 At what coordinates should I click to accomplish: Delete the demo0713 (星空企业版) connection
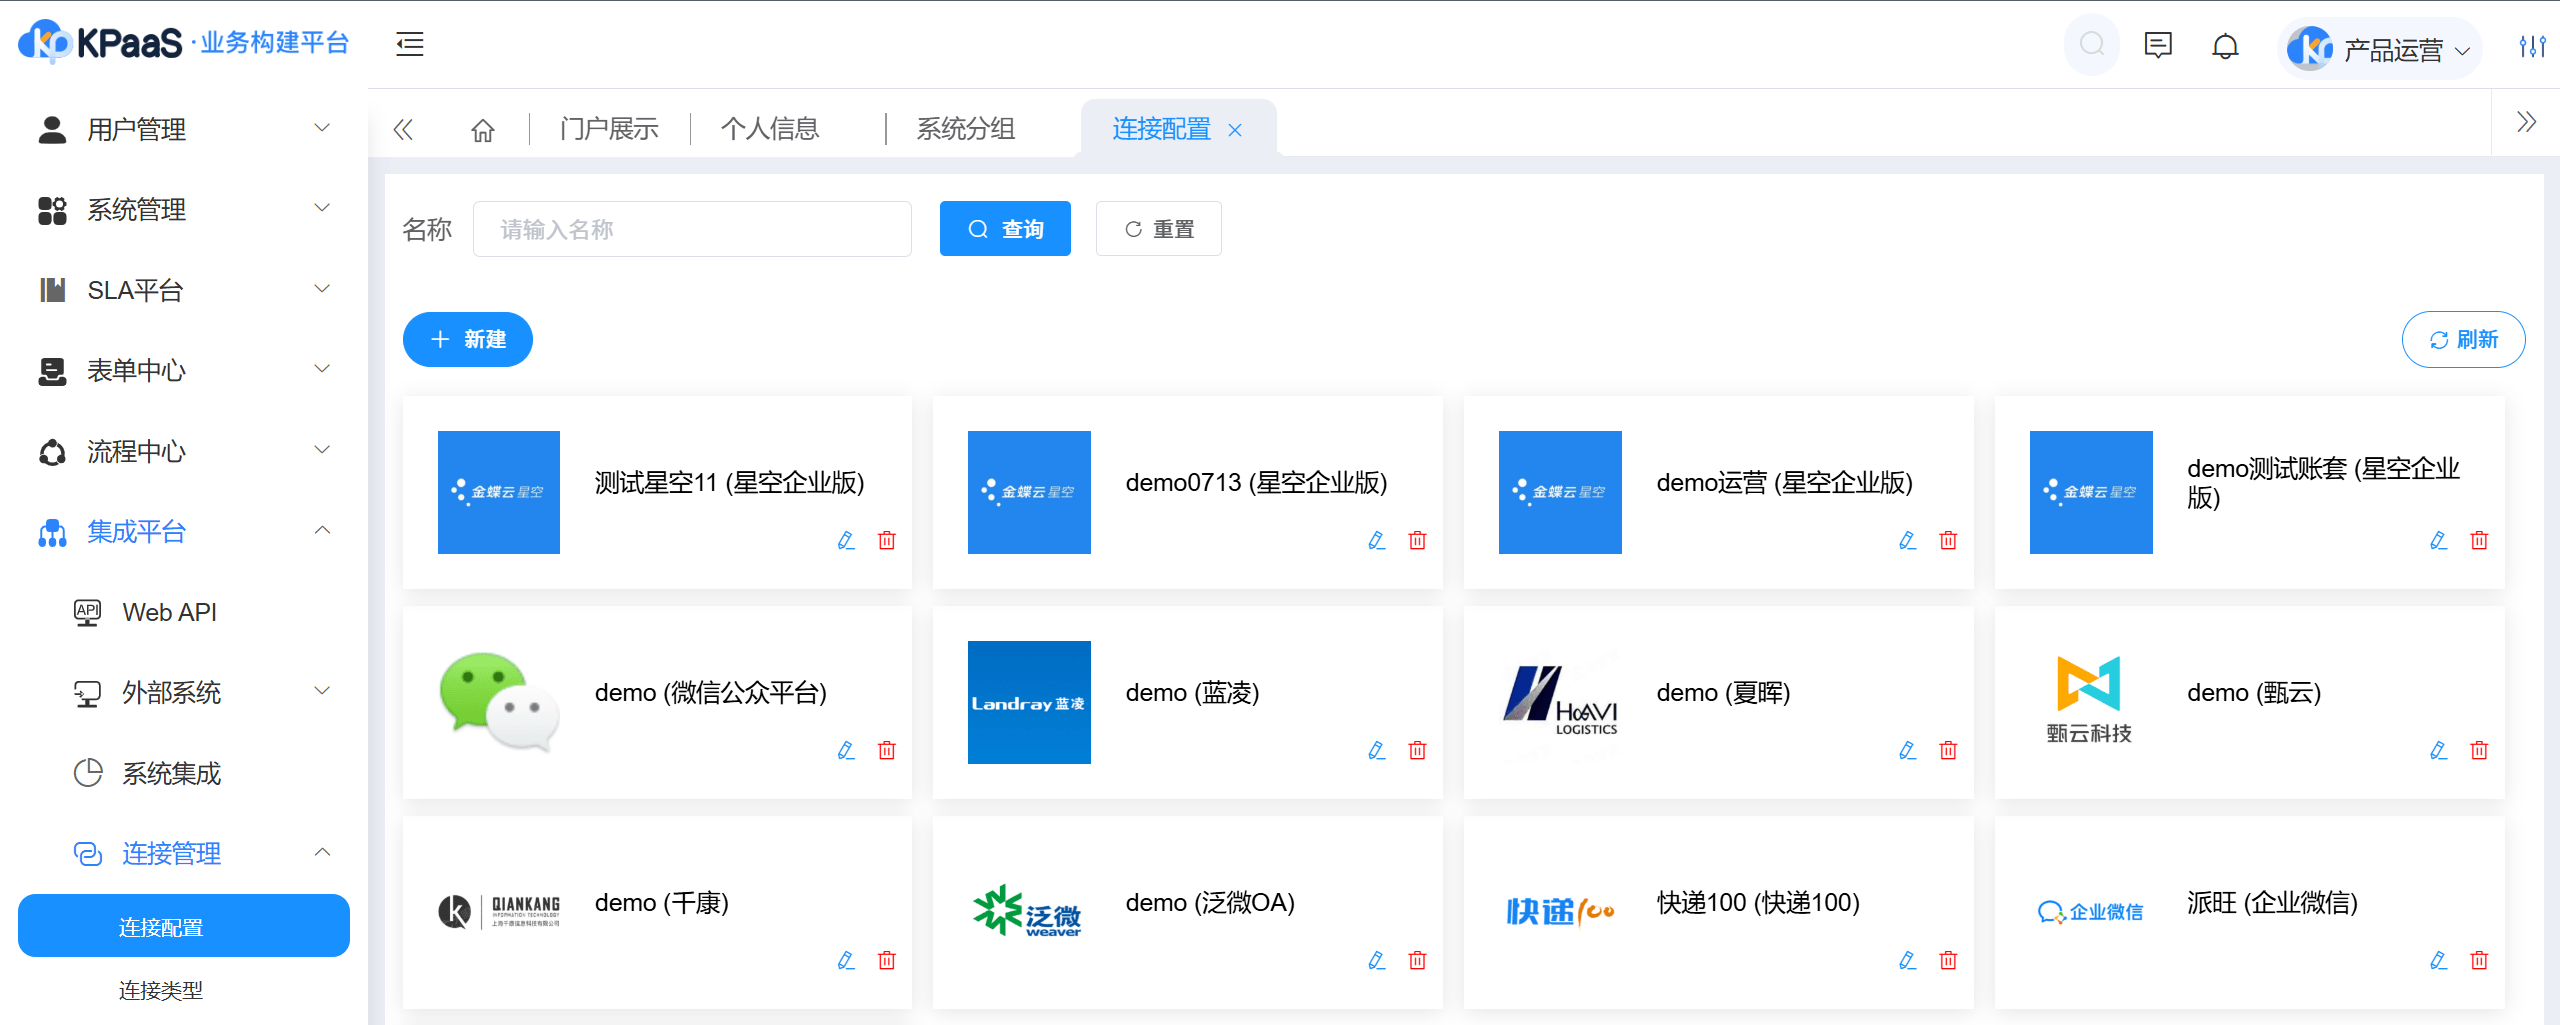coord(1417,540)
